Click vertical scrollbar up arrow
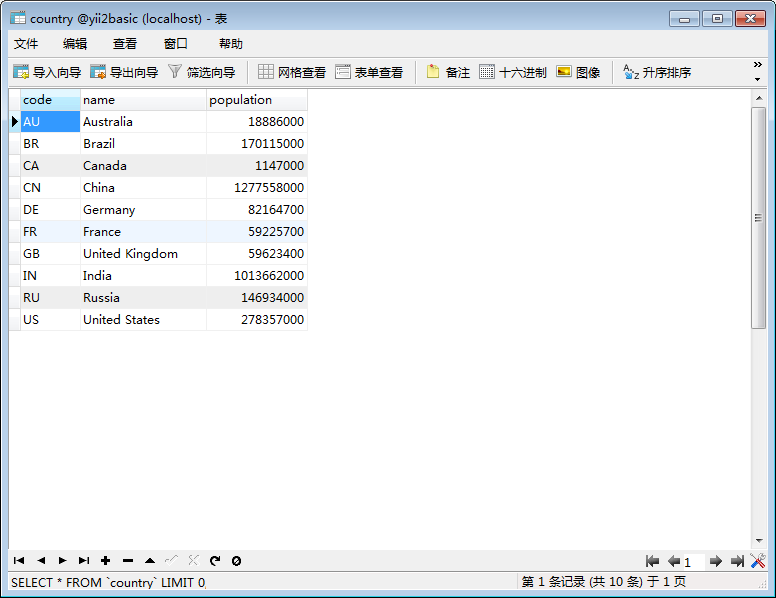776x598 pixels. pos(758,98)
